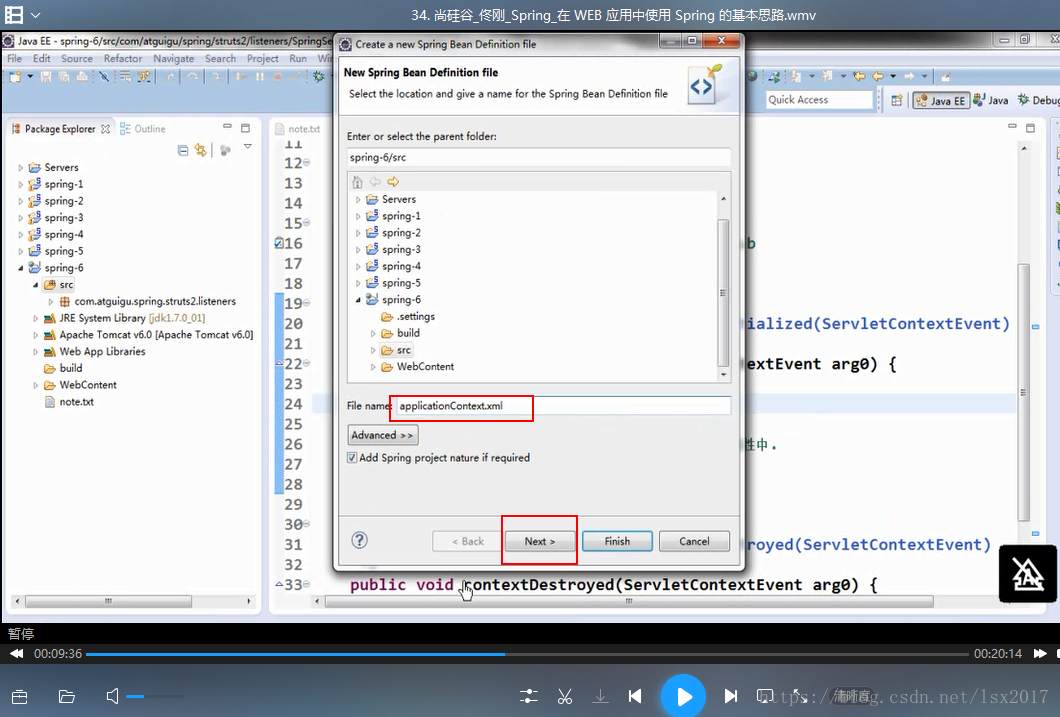This screenshot has height=717, width=1060.
Task: Click the dialog folder tree vertical scrollbar
Action: tap(723, 291)
